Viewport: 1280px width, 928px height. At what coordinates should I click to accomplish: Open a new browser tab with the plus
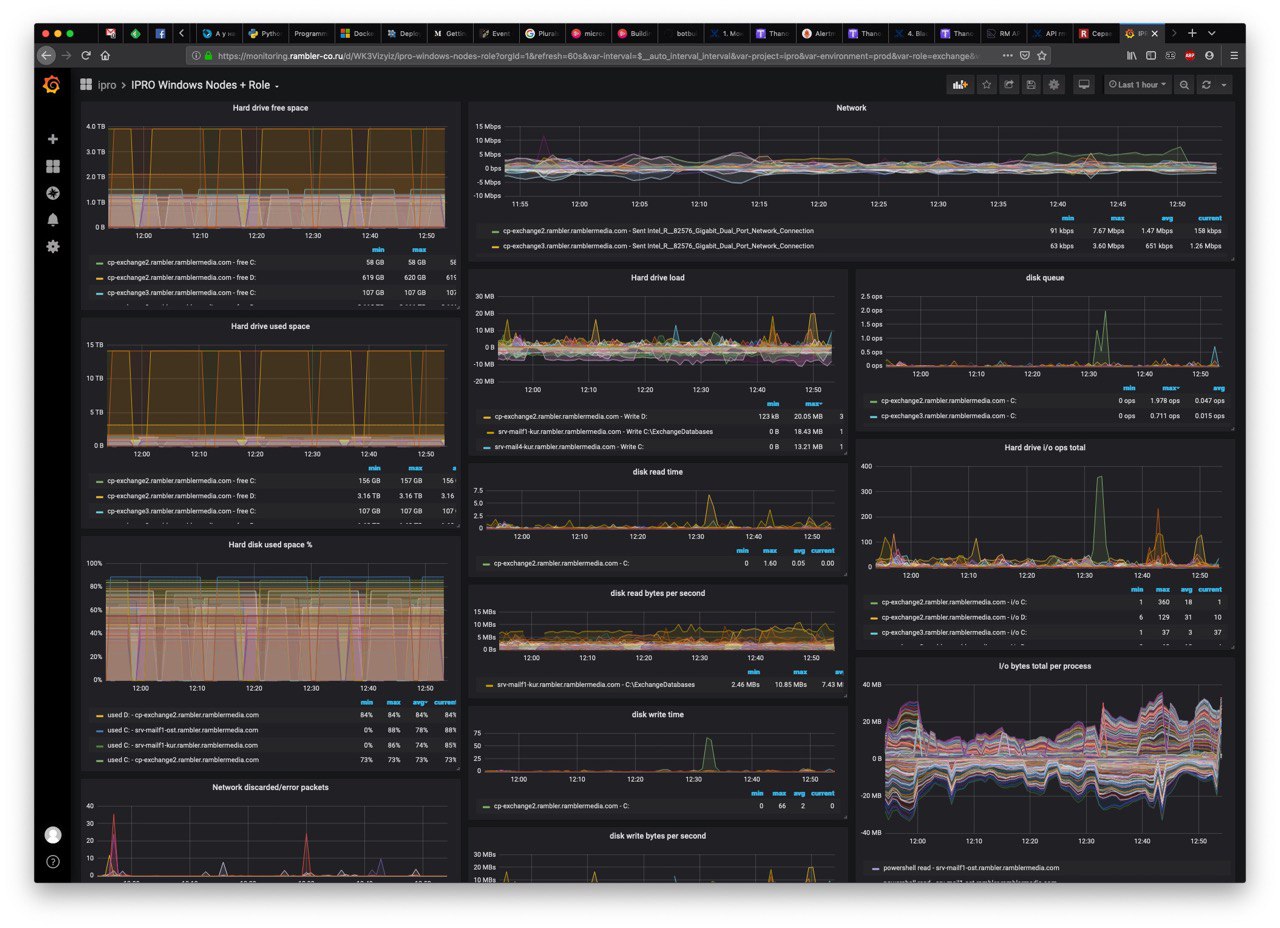(x=1192, y=33)
